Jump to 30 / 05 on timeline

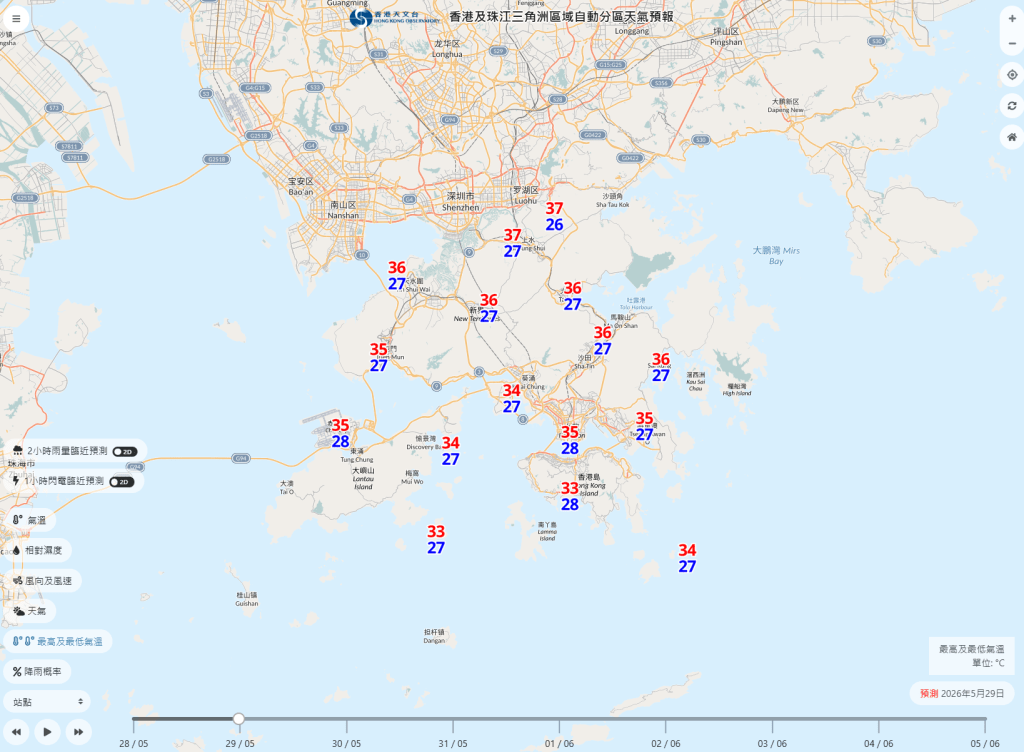[x=346, y=744]
